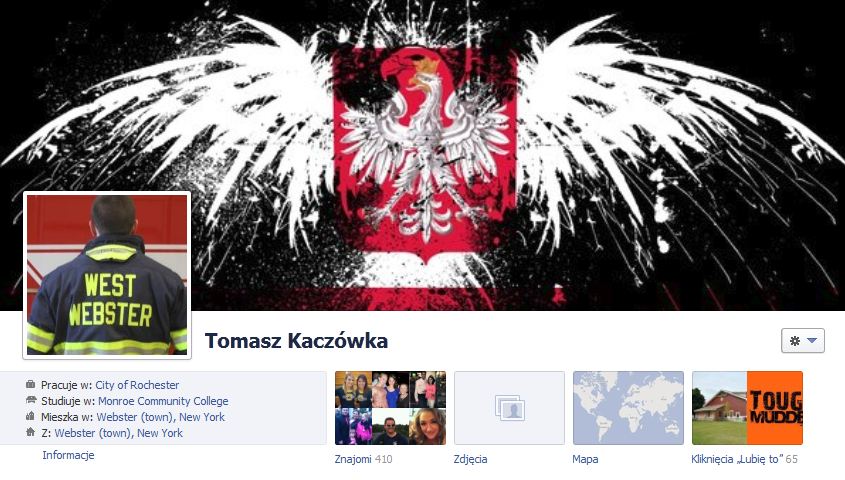Screen dimensions: 845x480
Task: Open the Informacje section
Action: point(68,455)
